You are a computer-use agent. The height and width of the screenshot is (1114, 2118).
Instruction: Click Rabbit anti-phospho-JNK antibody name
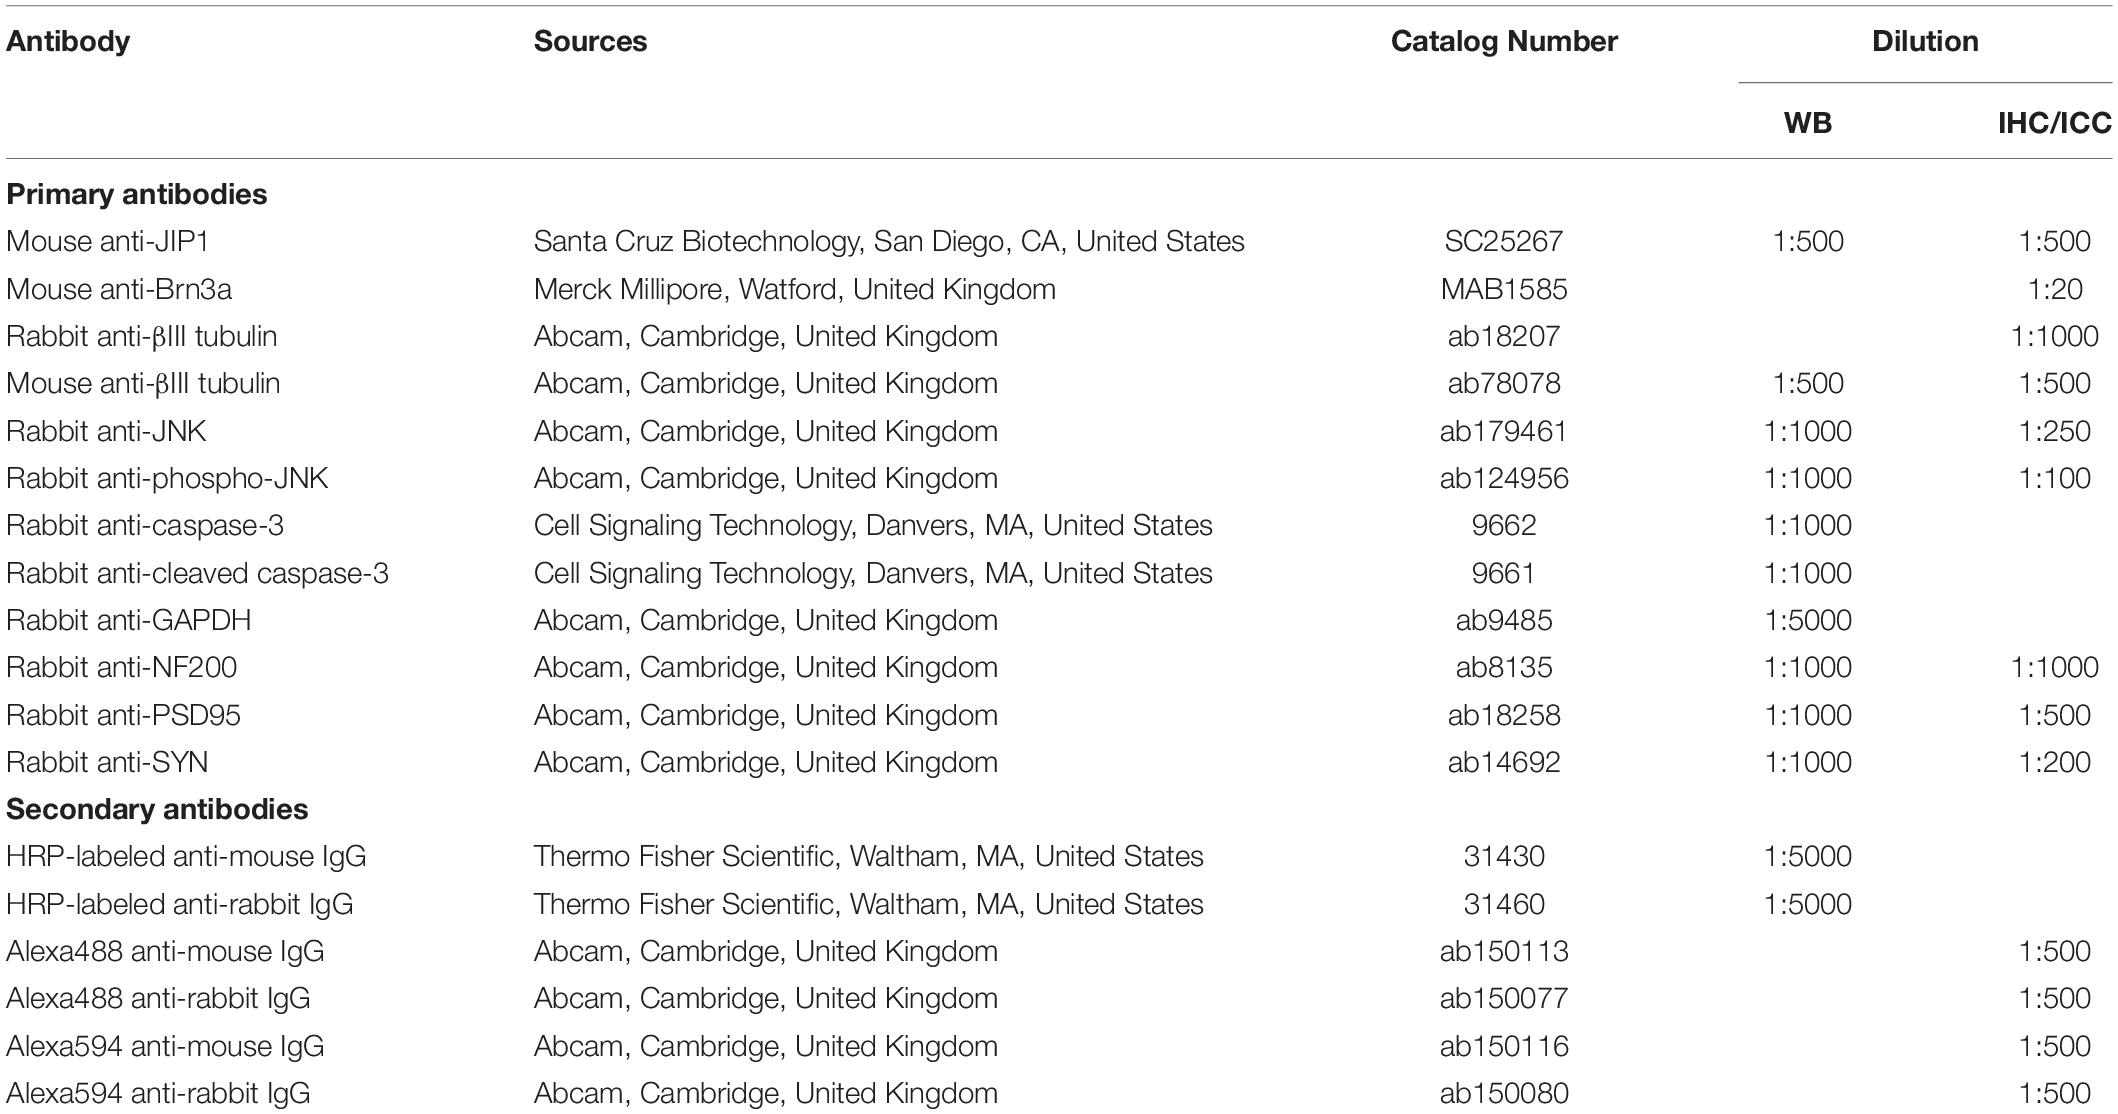167,478
